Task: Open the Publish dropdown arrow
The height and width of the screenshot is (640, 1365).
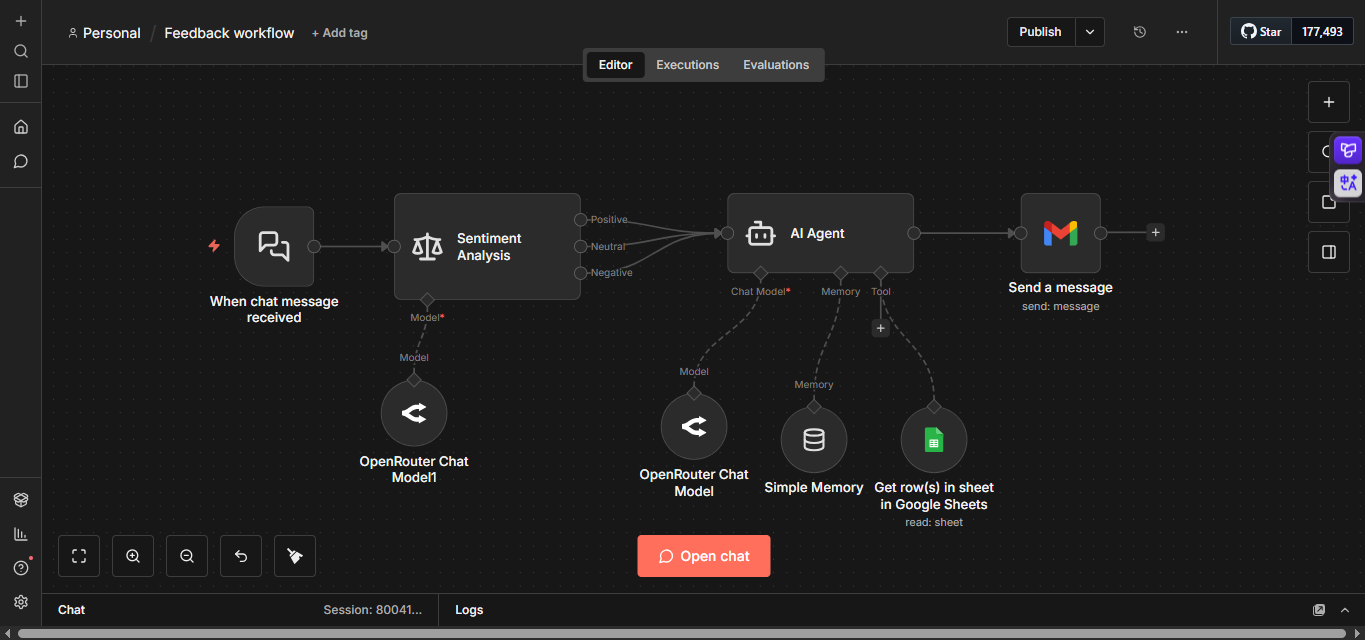Action: 1090,32
